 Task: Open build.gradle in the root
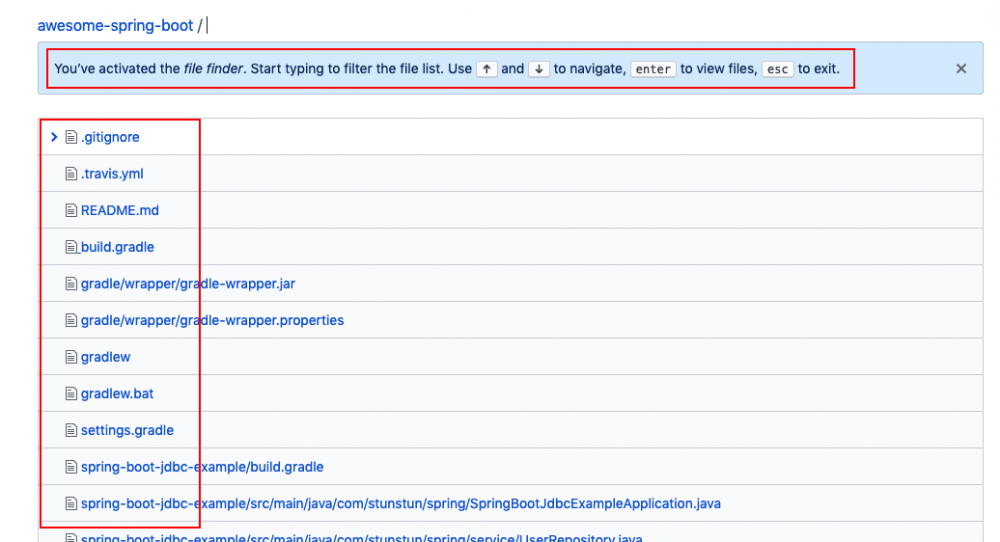click(117, 247)
